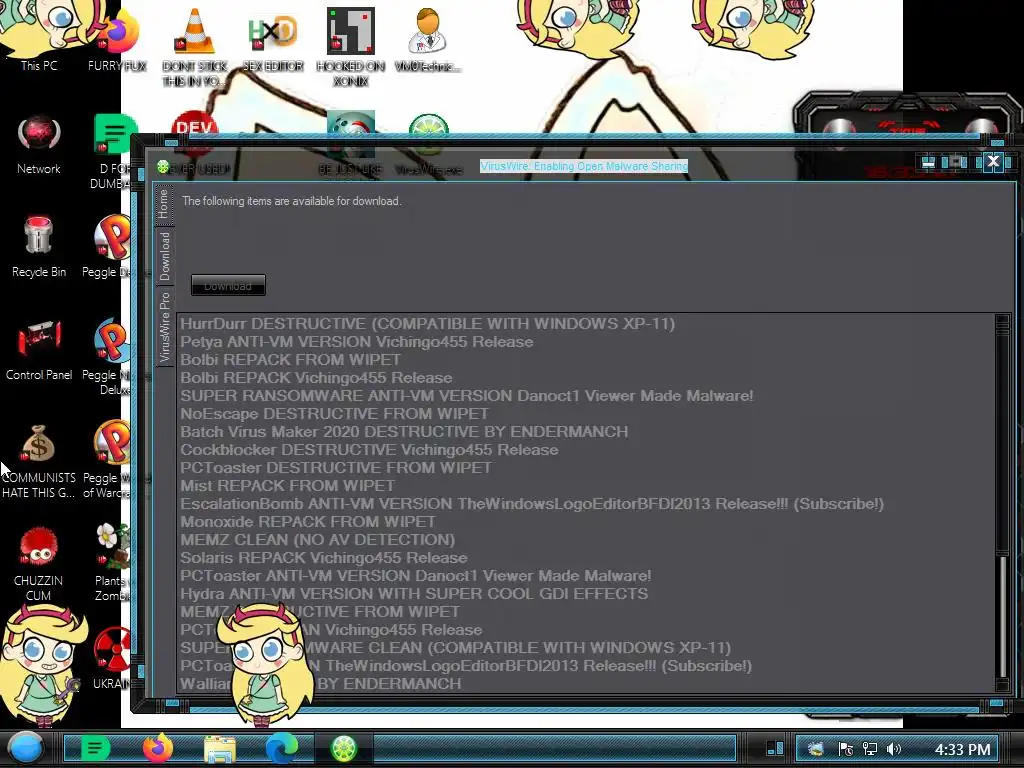Open the HxD SEX EDITOR shortcut
The width and height of the screenshot is (1024, 768).
tap(273, 39)
